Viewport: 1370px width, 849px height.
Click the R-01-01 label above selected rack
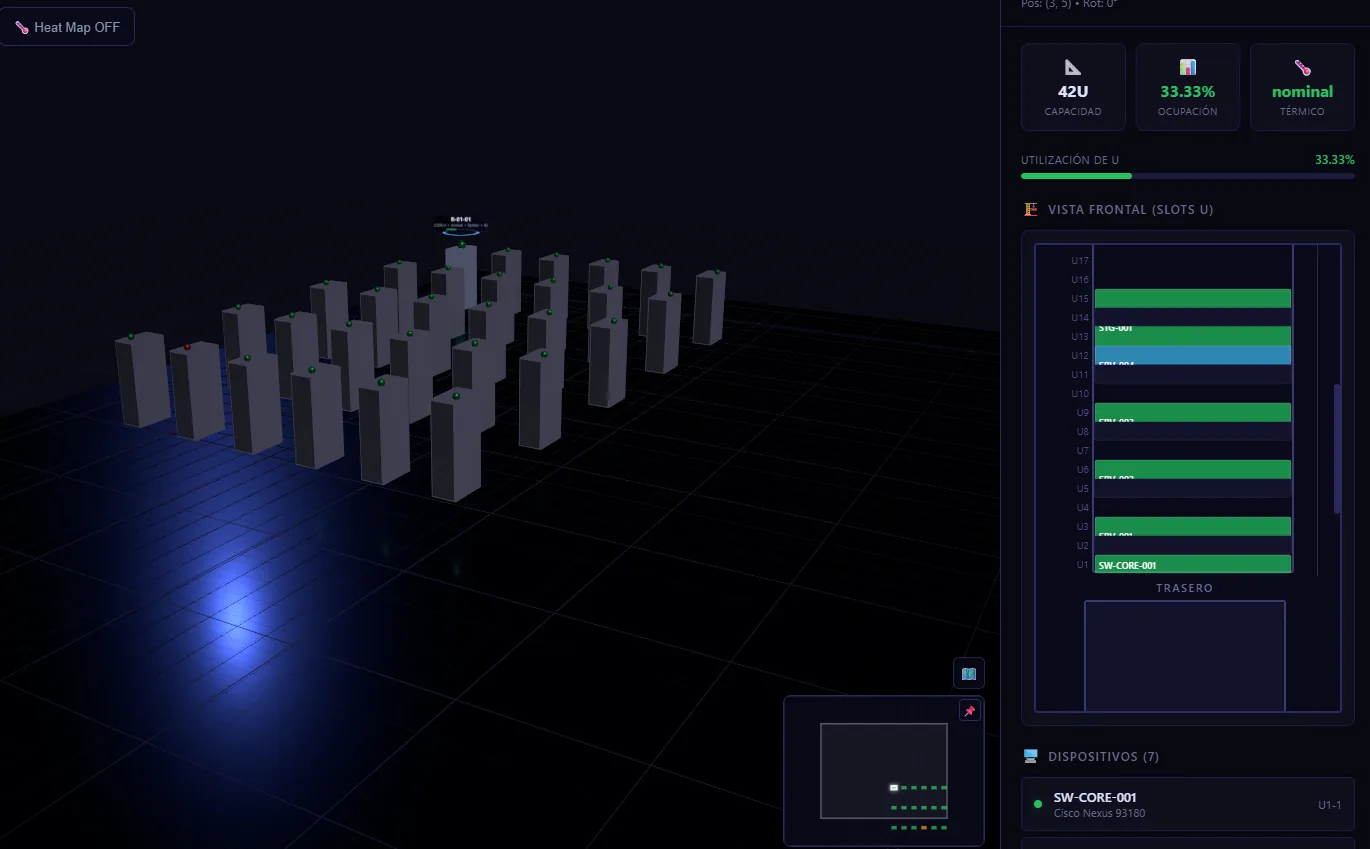point(461,218)
